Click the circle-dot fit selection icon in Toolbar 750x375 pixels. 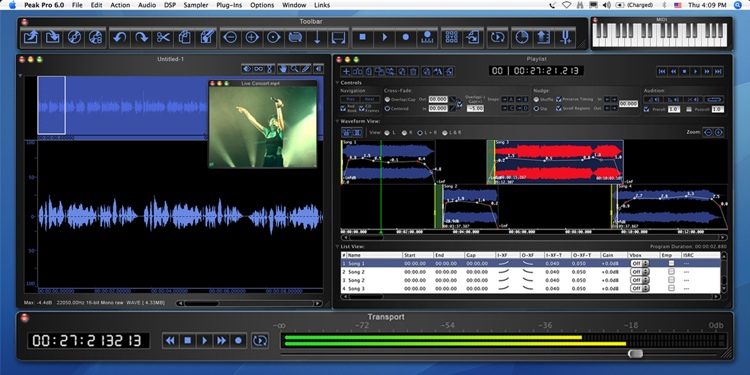pyautogui.click(x=274, y=37)
